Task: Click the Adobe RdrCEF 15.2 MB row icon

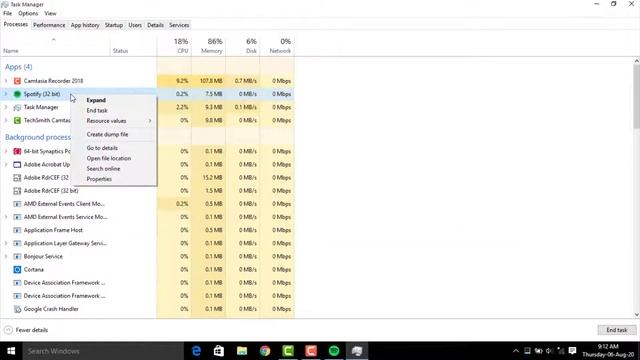Action: (17, 178)
